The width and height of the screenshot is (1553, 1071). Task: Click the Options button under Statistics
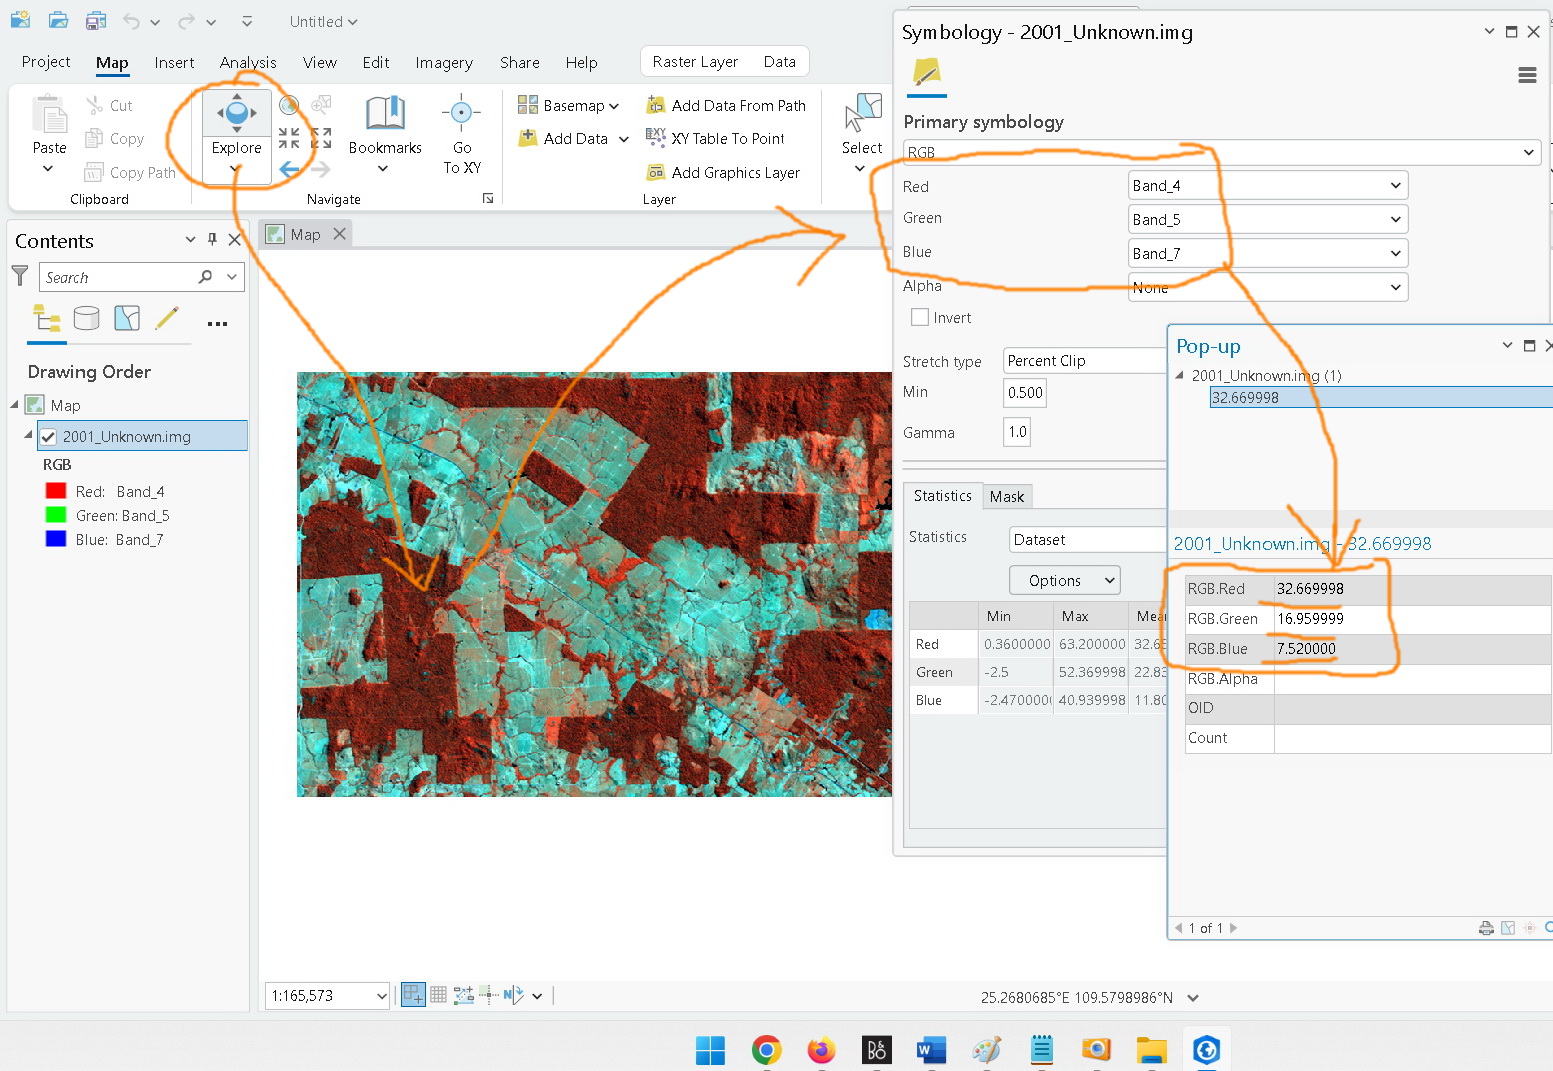(x=1063, y=580)
